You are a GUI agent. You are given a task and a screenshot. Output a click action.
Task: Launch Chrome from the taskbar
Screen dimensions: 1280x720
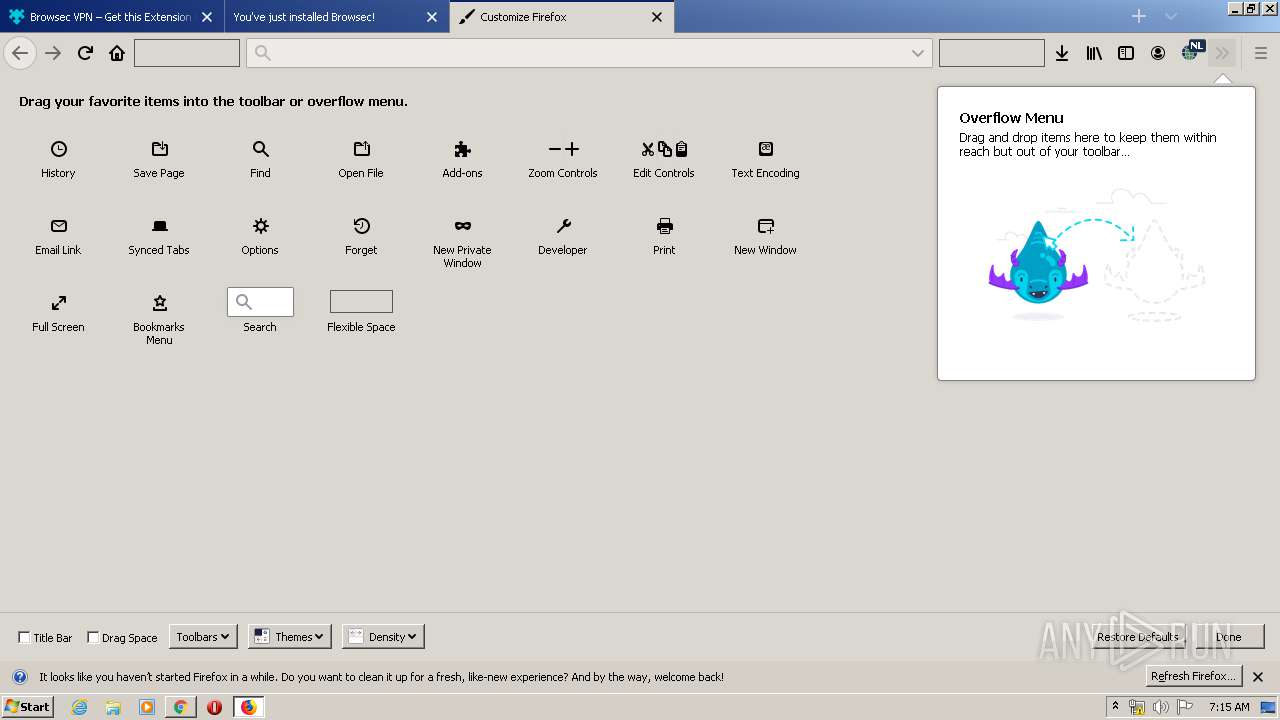click(x=180, y=707)
